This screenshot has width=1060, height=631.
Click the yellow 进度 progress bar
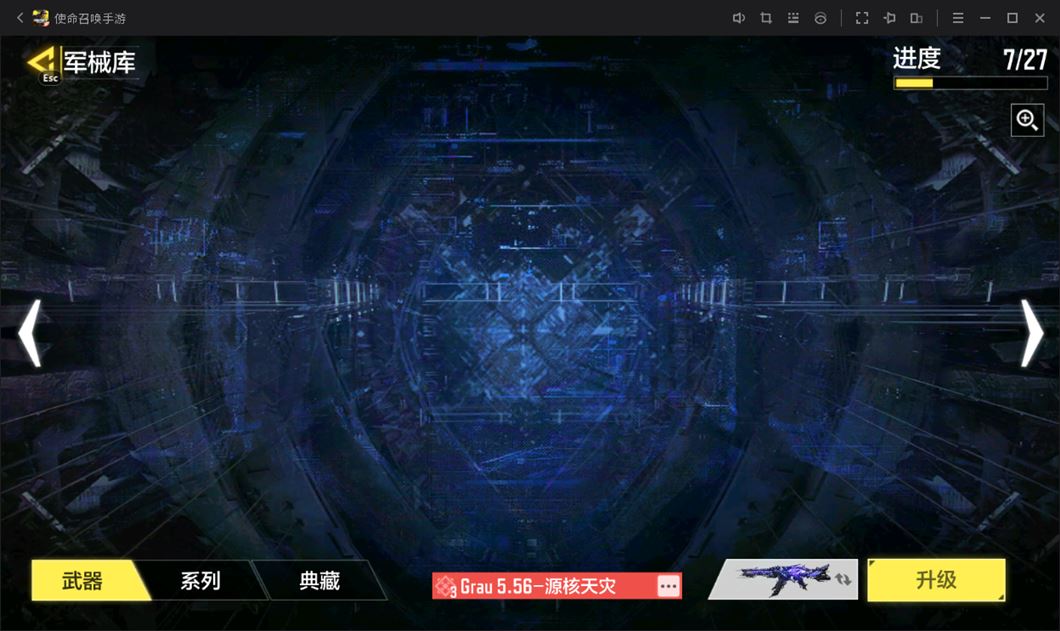[970, 83]
